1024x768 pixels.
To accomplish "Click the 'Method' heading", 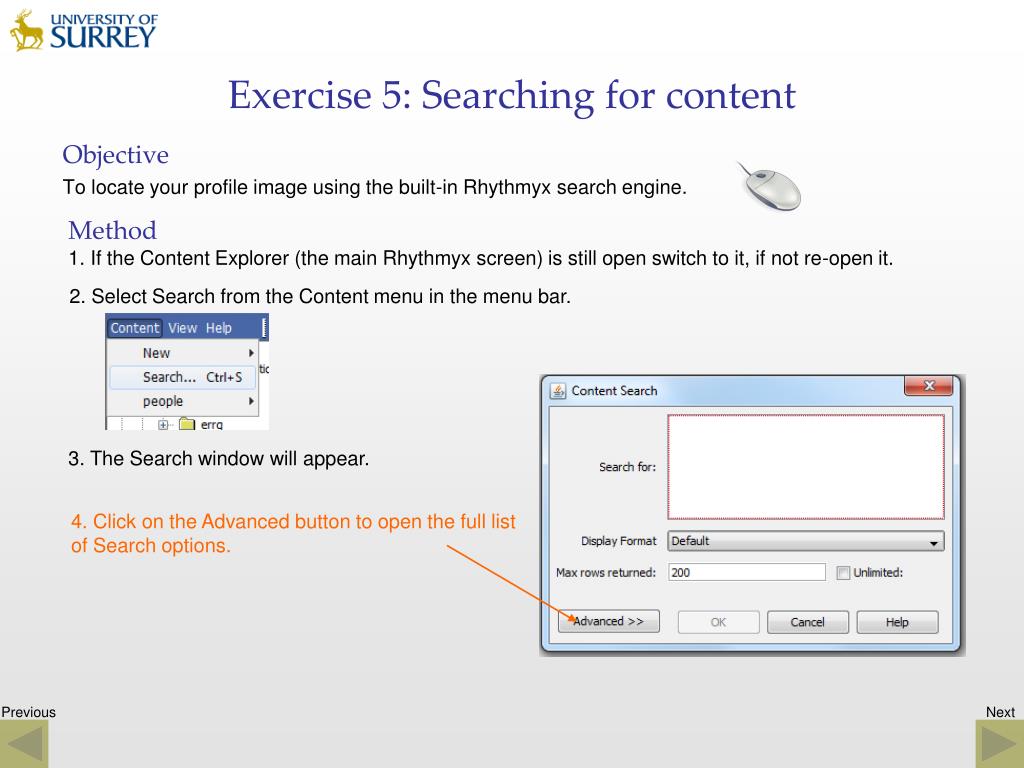I will click(x=112, y=231).
